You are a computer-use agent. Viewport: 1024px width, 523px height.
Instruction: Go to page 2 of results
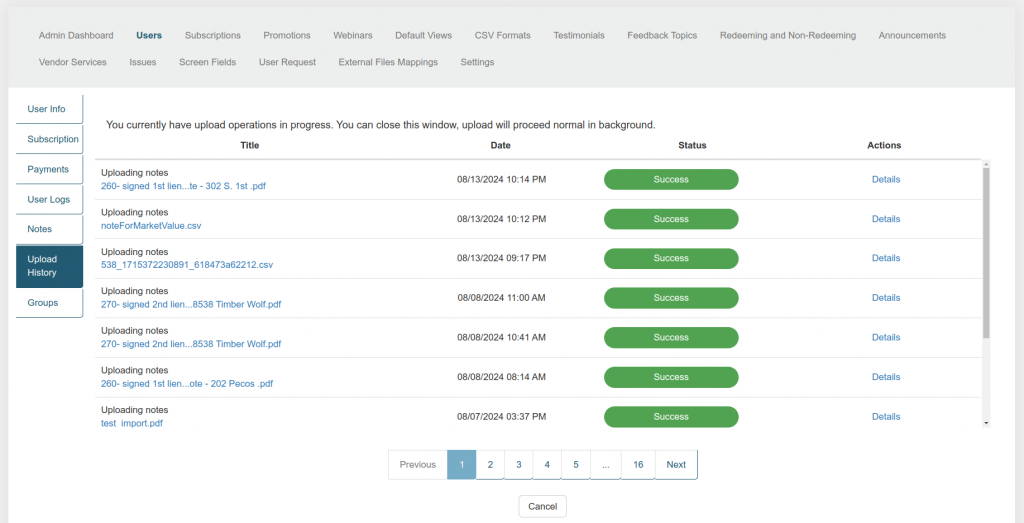point(490,465)
